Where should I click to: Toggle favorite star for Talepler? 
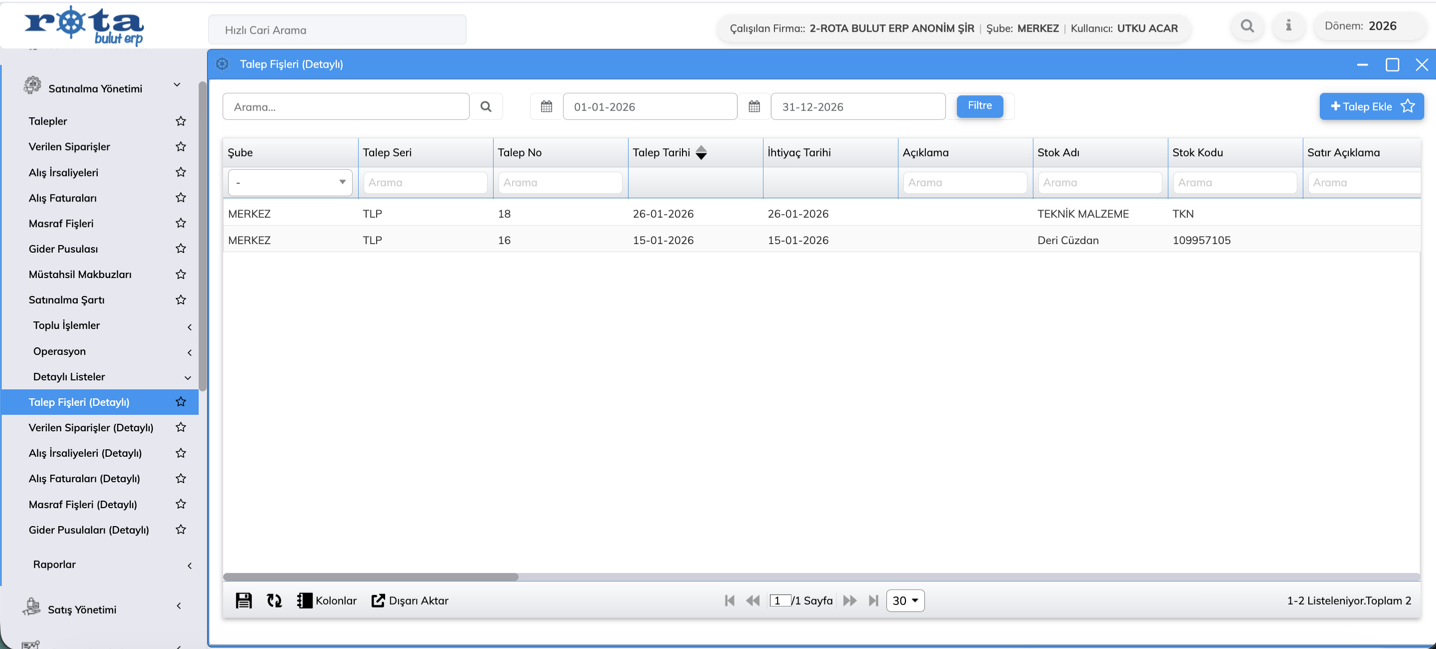tap(181, 121)
